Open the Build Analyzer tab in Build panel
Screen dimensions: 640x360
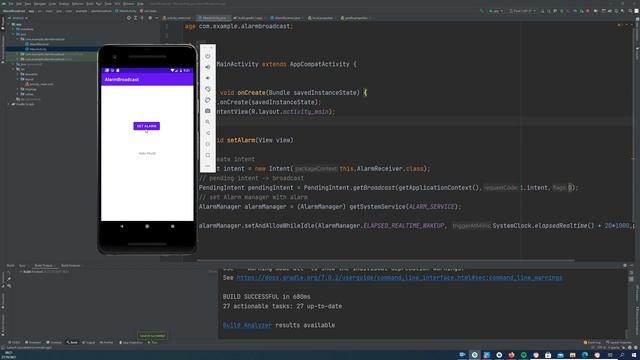70,266
